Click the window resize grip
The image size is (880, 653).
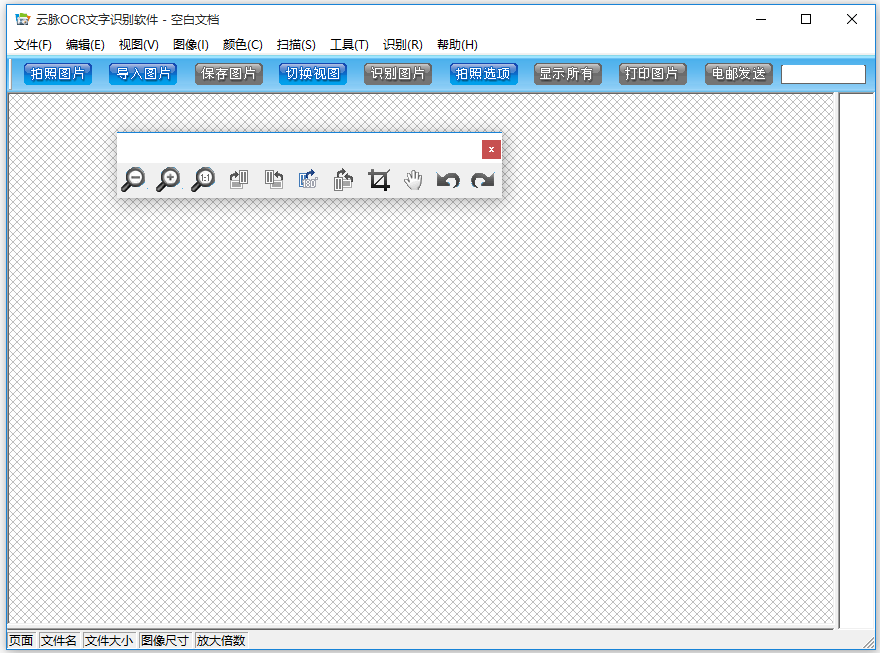pos(869,642)
